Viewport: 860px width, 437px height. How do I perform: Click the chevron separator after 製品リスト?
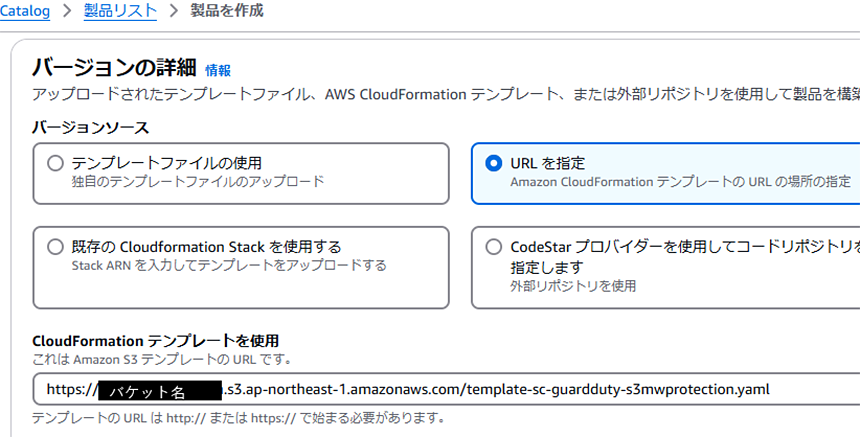tap(174, 11)
